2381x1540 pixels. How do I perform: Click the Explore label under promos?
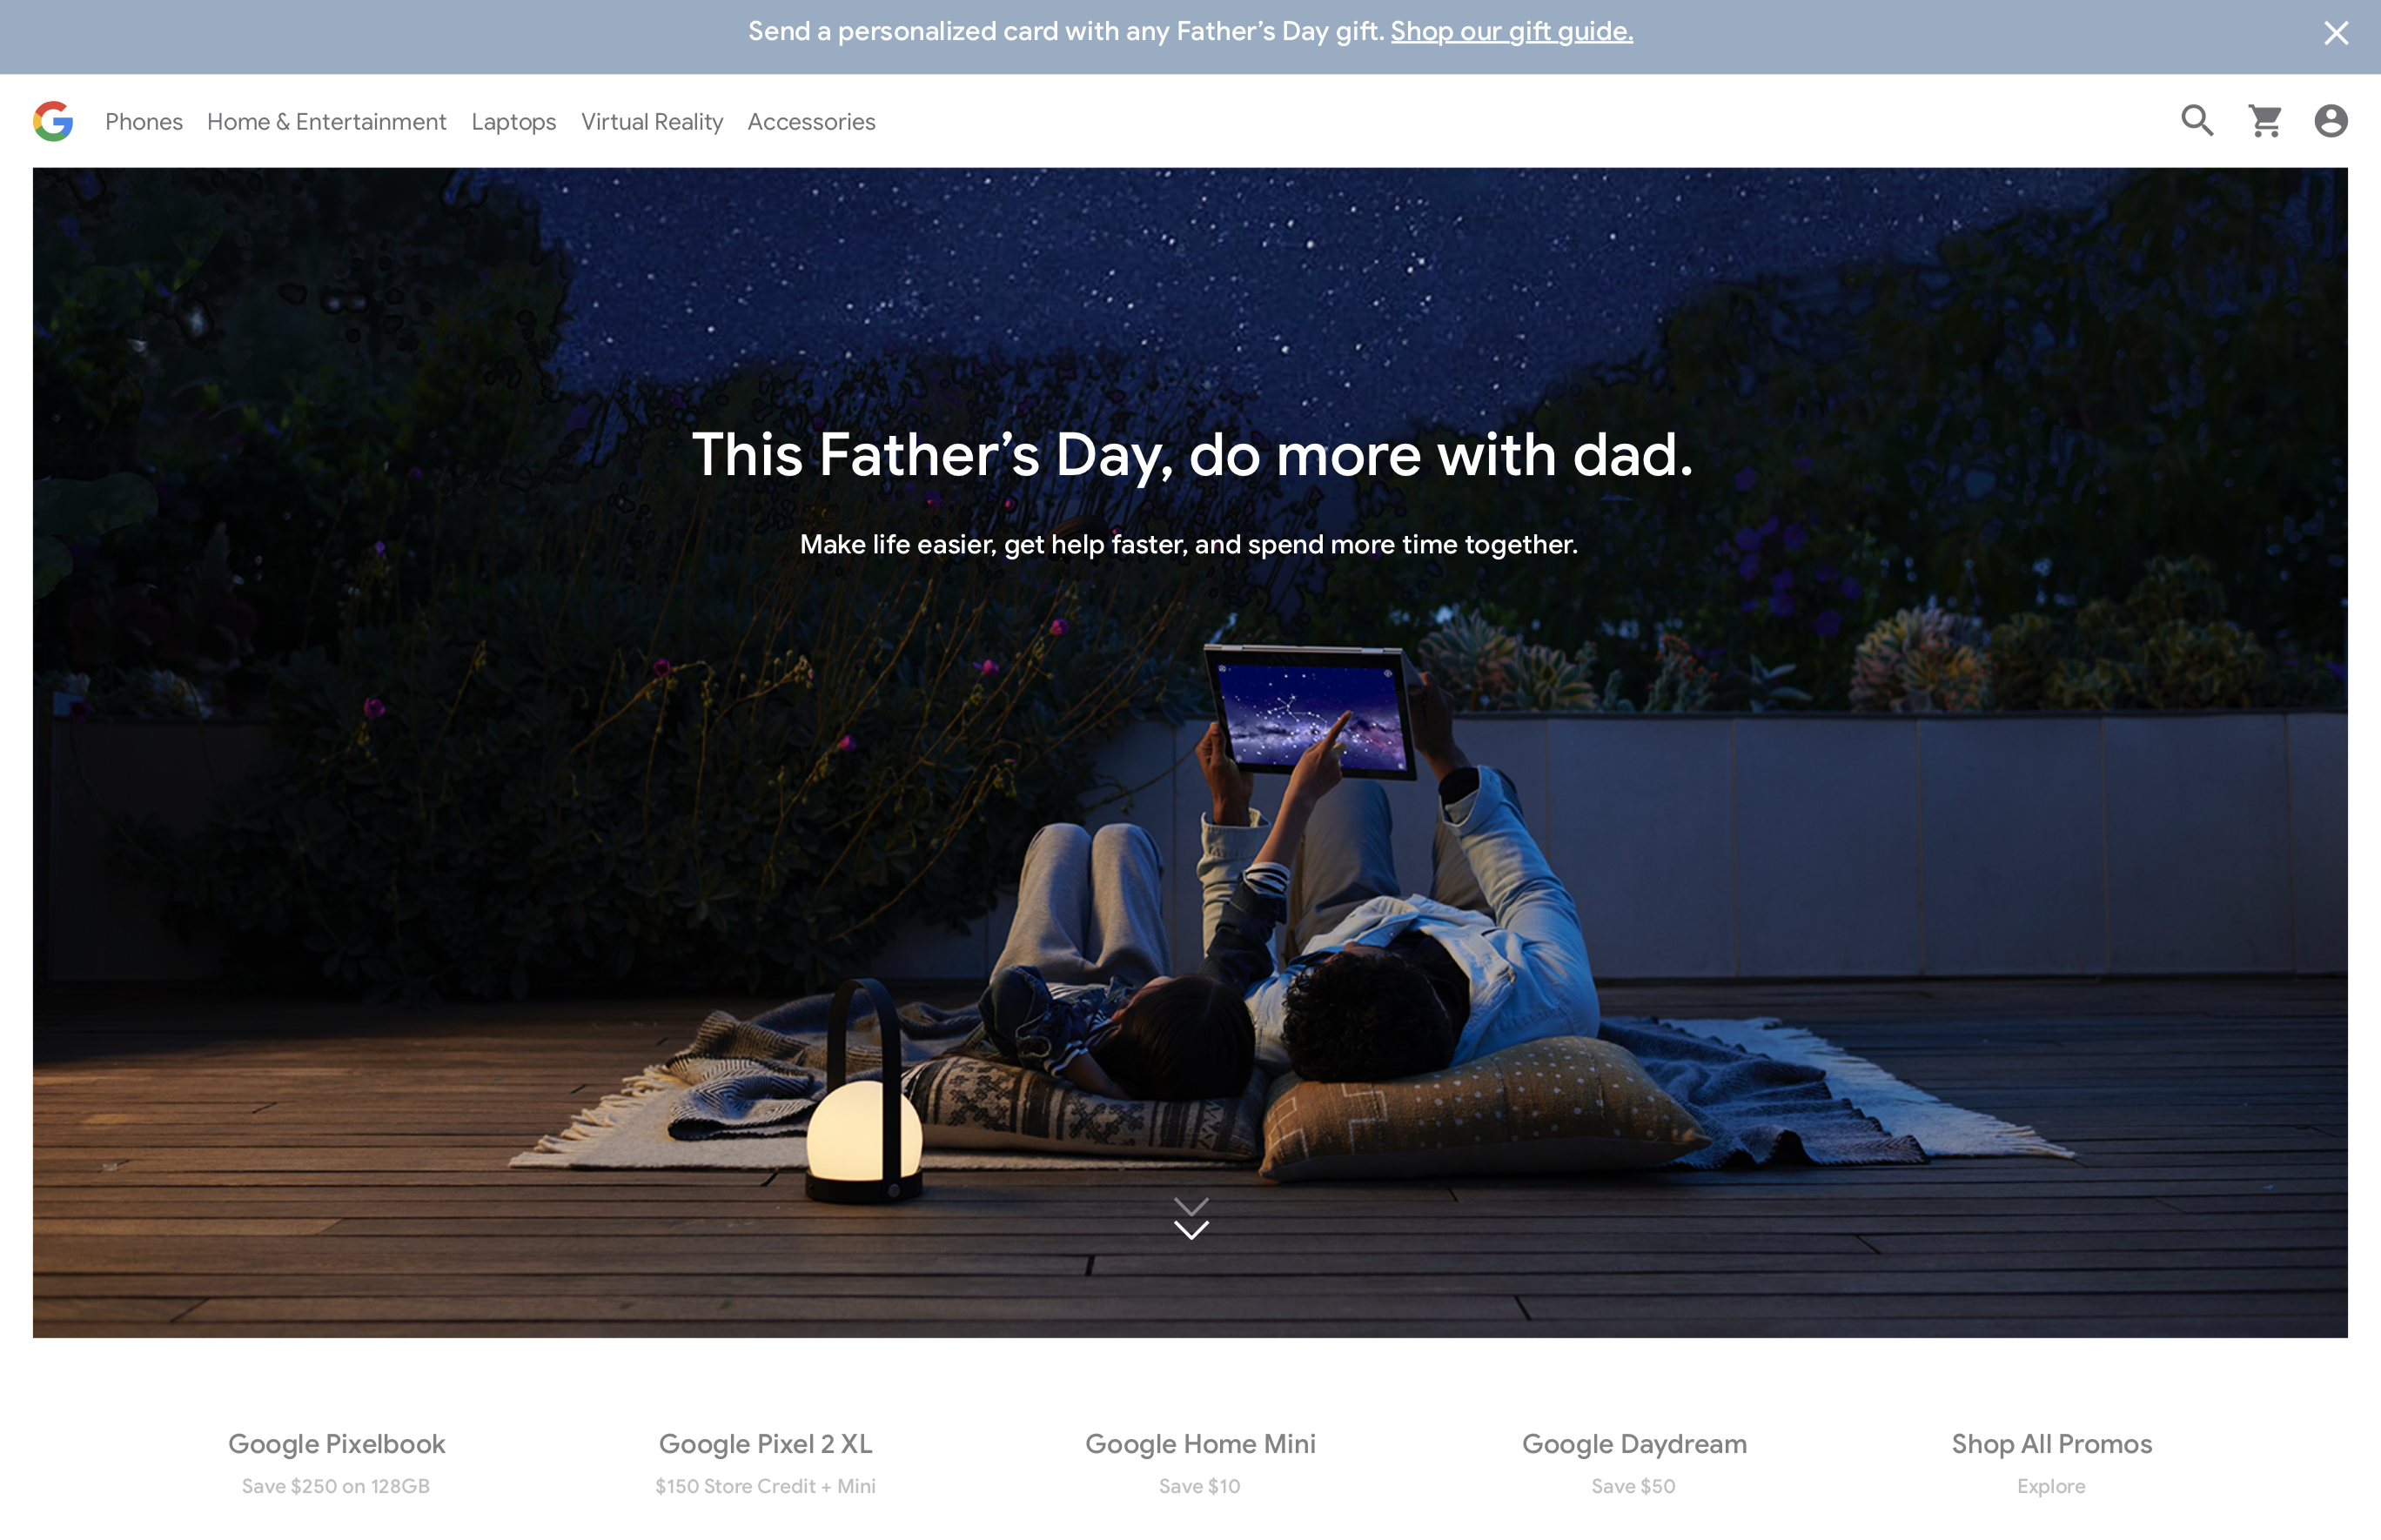tap(2051, 1486)
